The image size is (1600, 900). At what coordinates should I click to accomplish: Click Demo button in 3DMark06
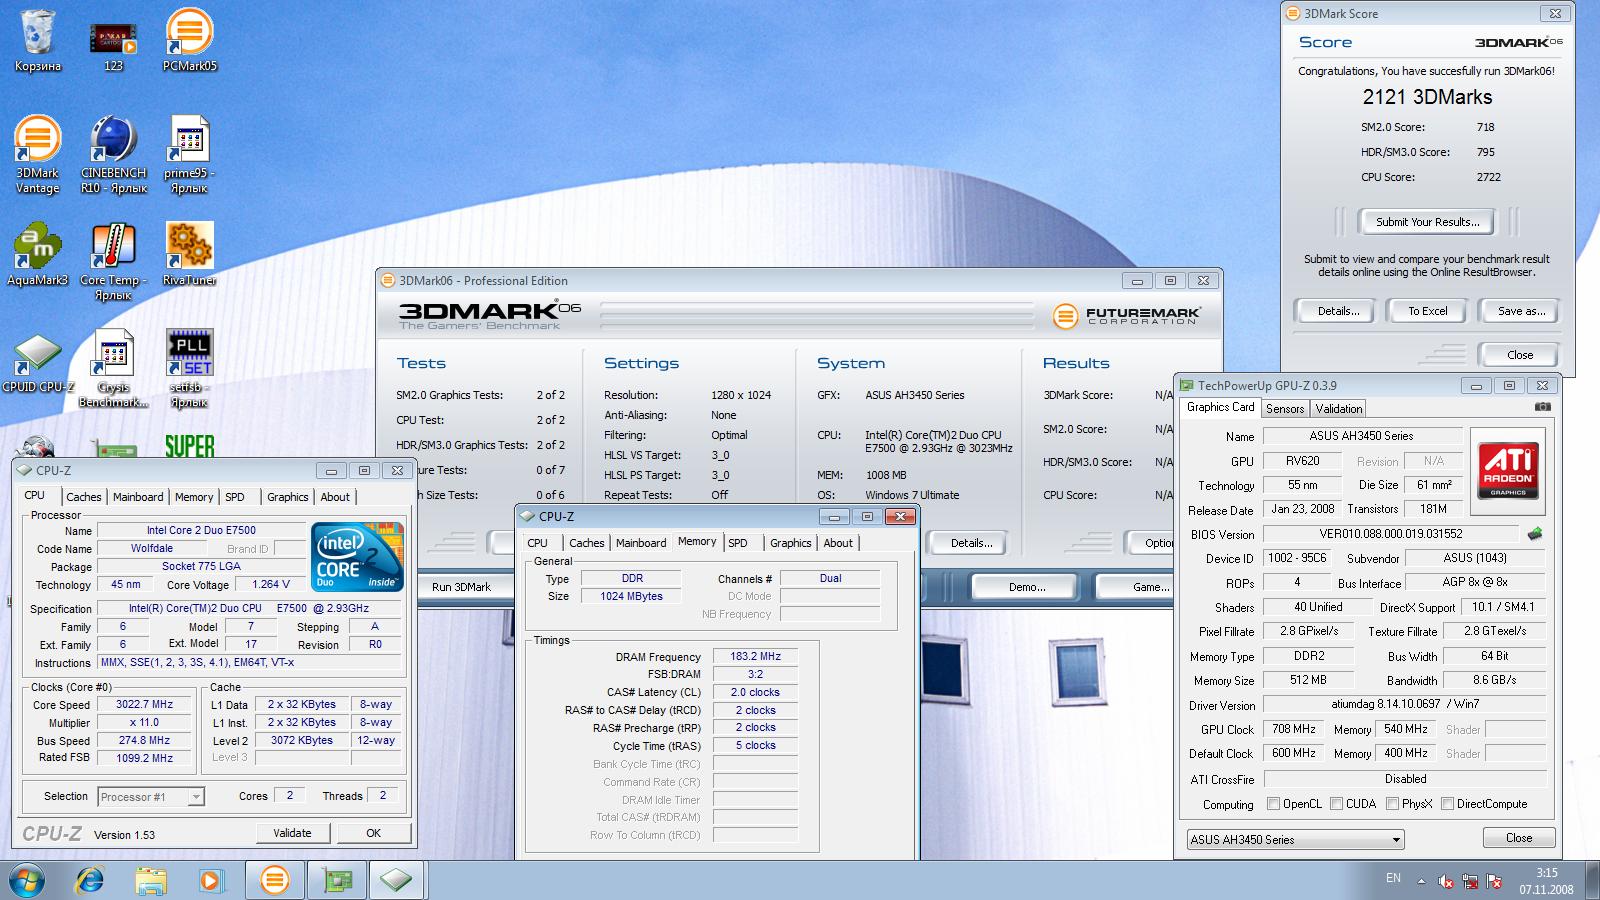(1027, 587)
